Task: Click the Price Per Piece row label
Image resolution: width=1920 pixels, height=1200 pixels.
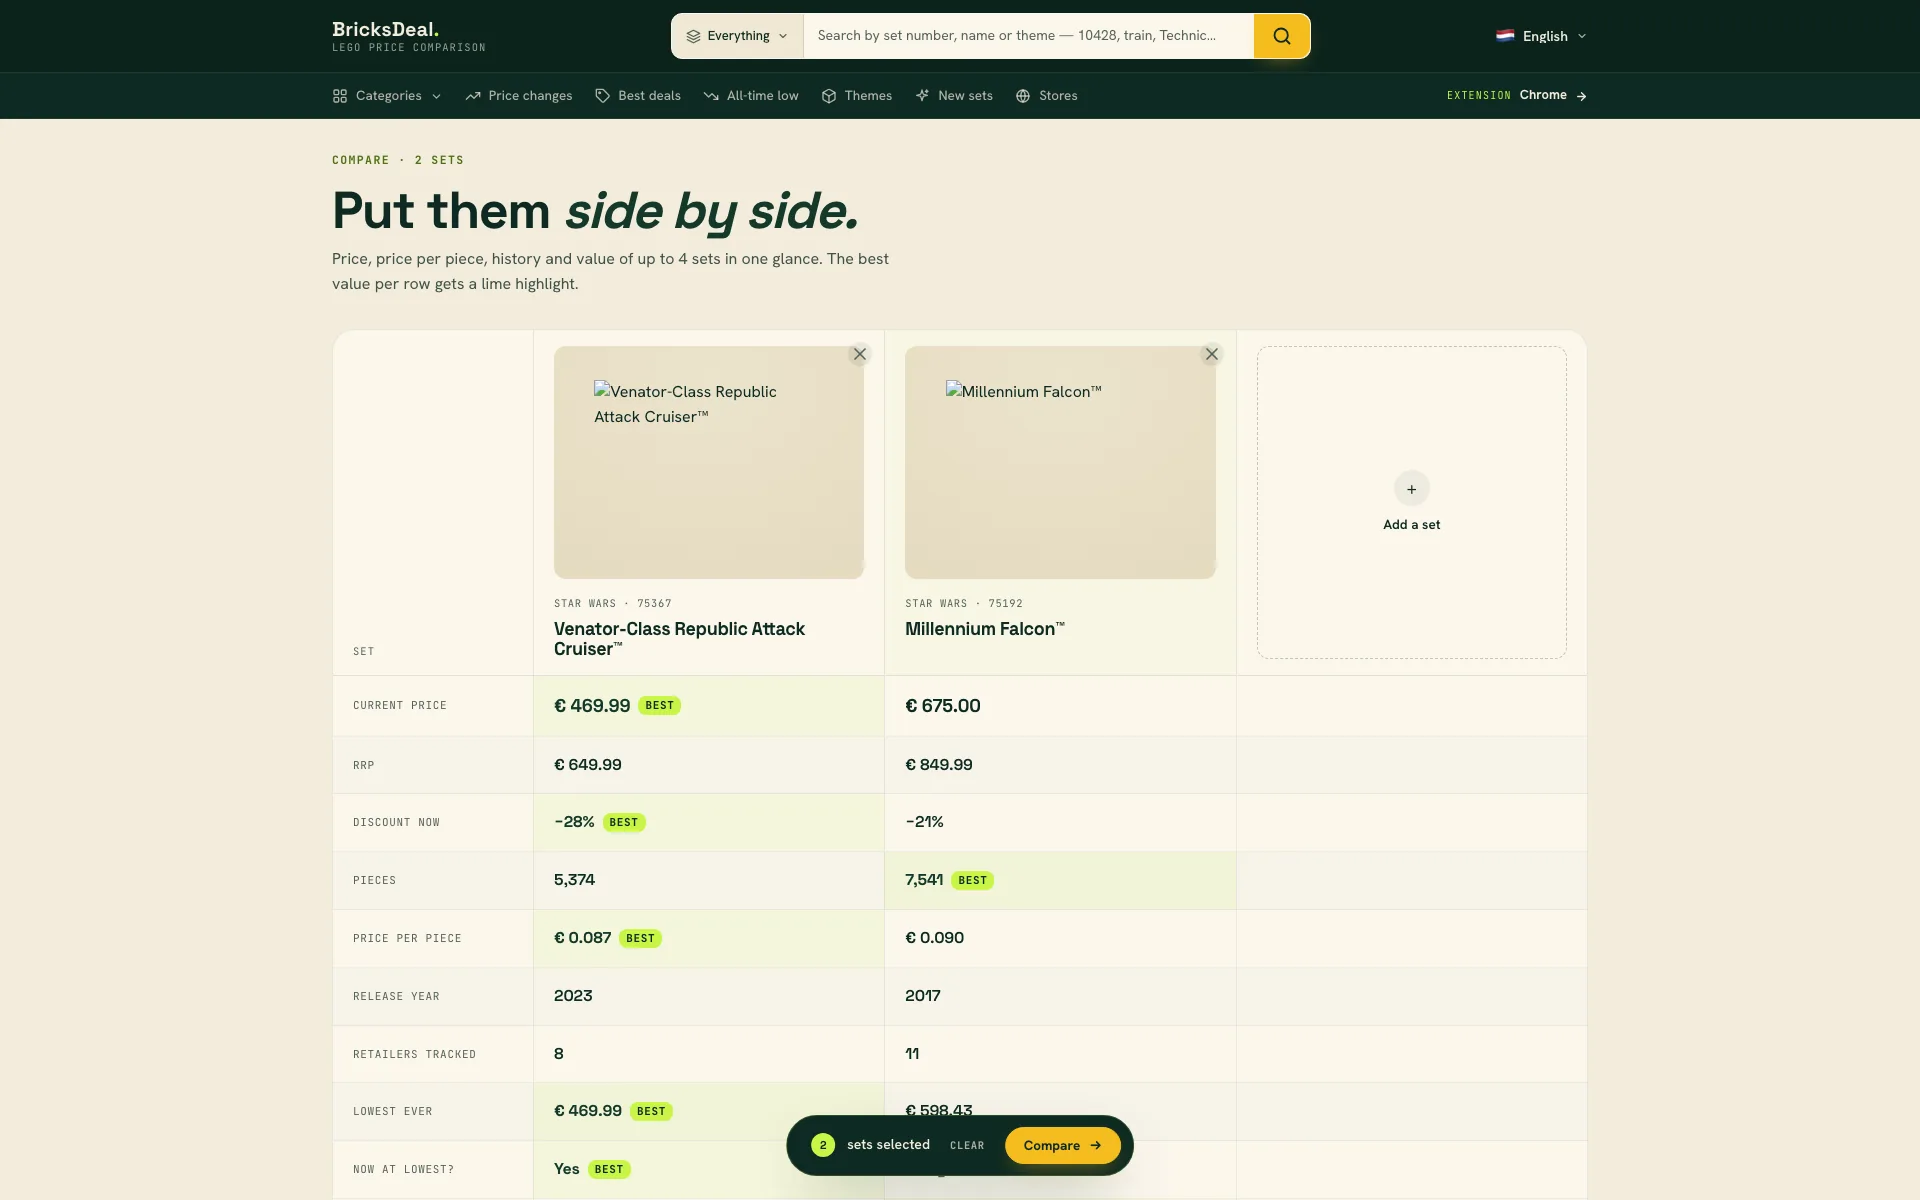Action: (407, 939)
